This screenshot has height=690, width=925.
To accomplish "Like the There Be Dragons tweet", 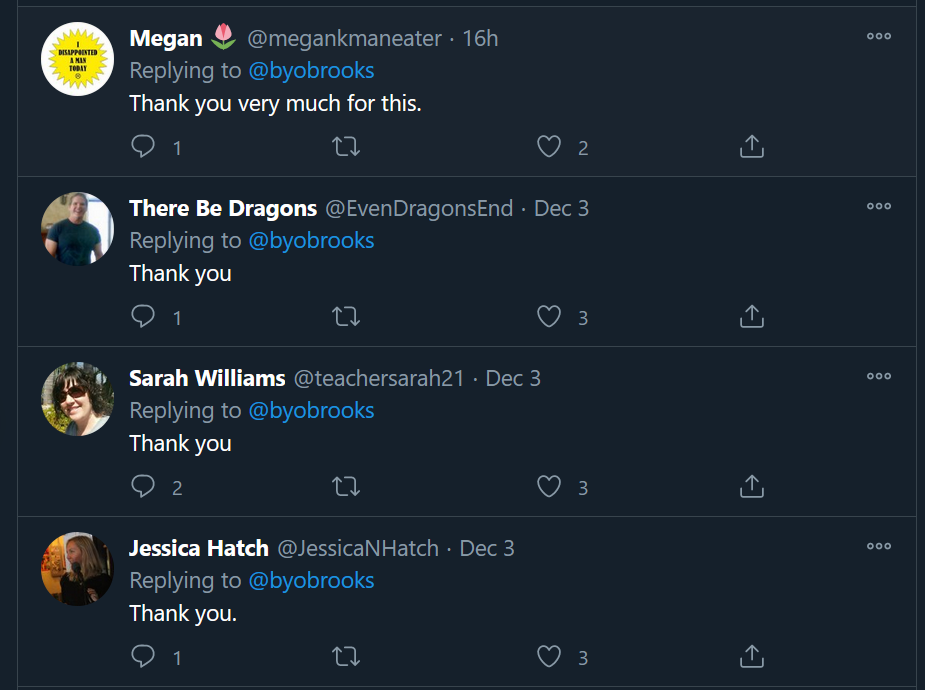I will [x=549, y=316].
